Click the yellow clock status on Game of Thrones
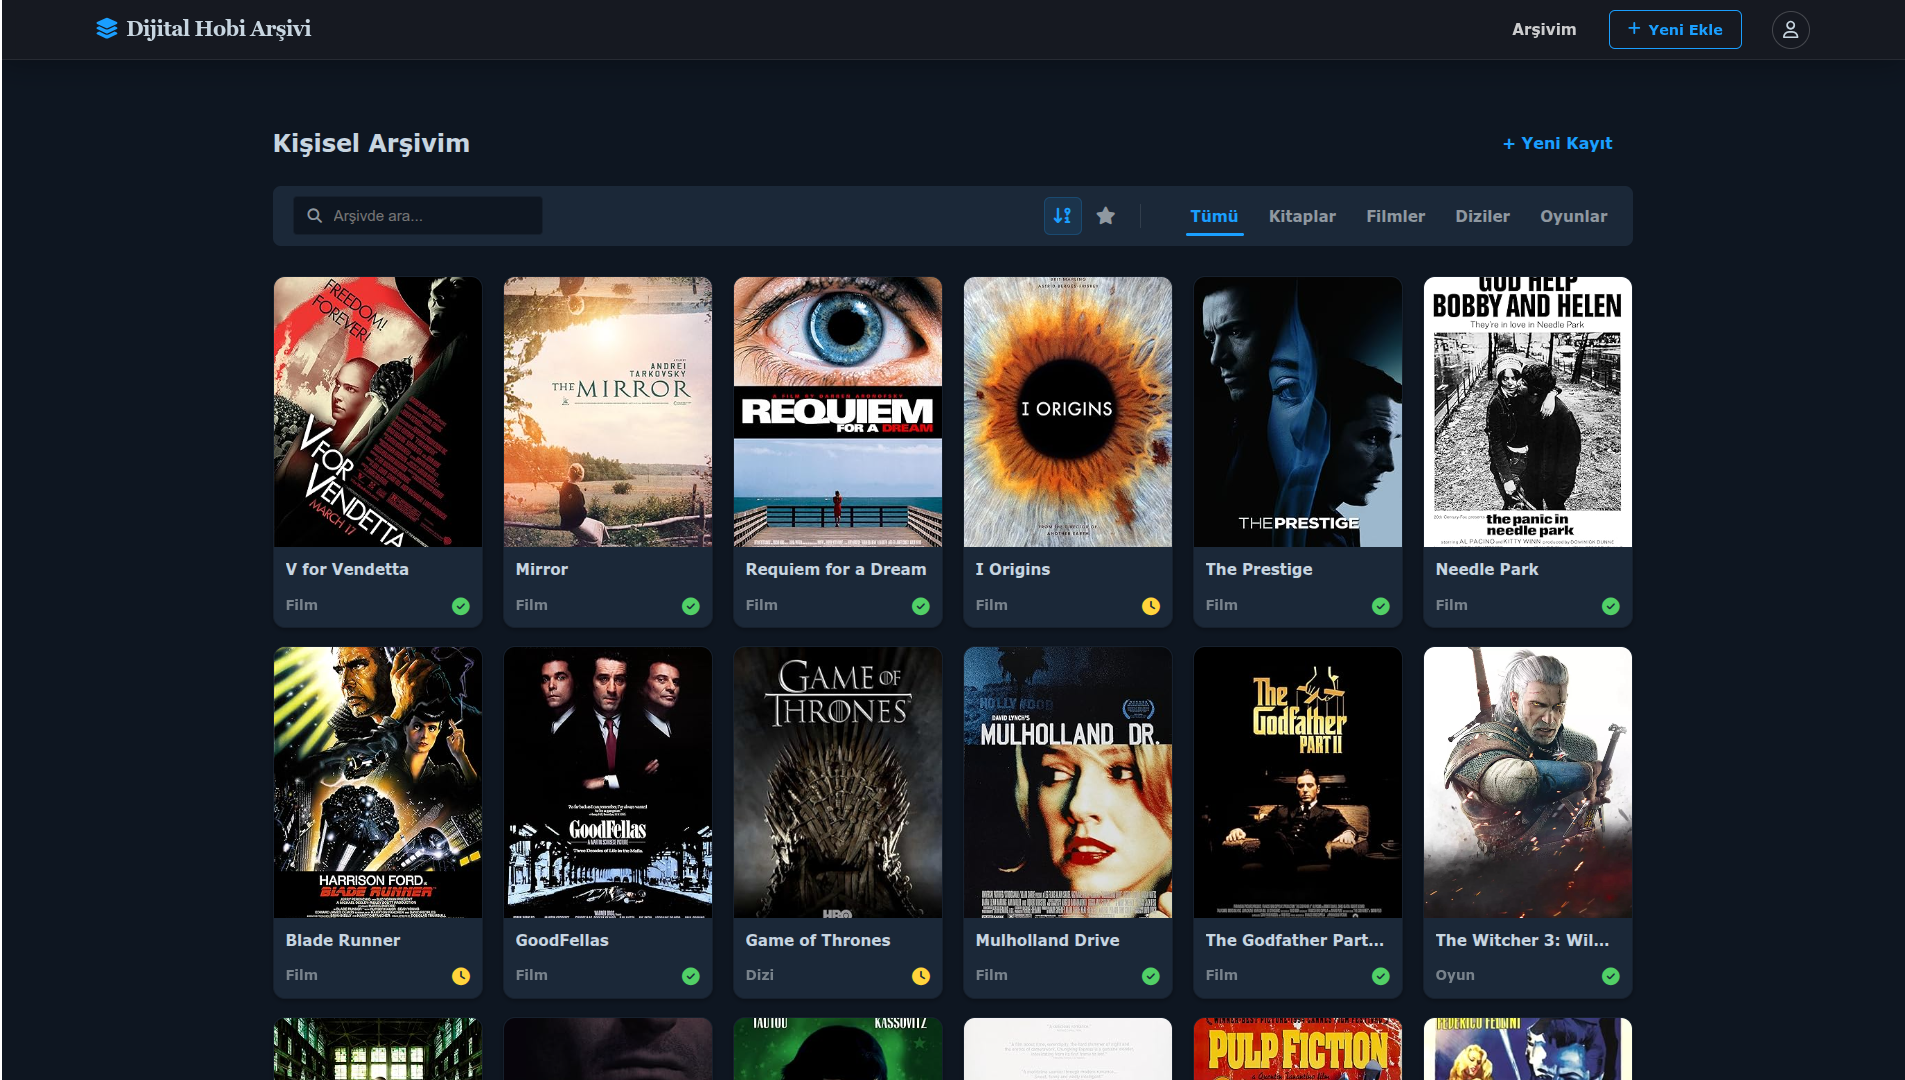Image resolution: width=1905 pixels, height=1080 pixels. [921, 976]
